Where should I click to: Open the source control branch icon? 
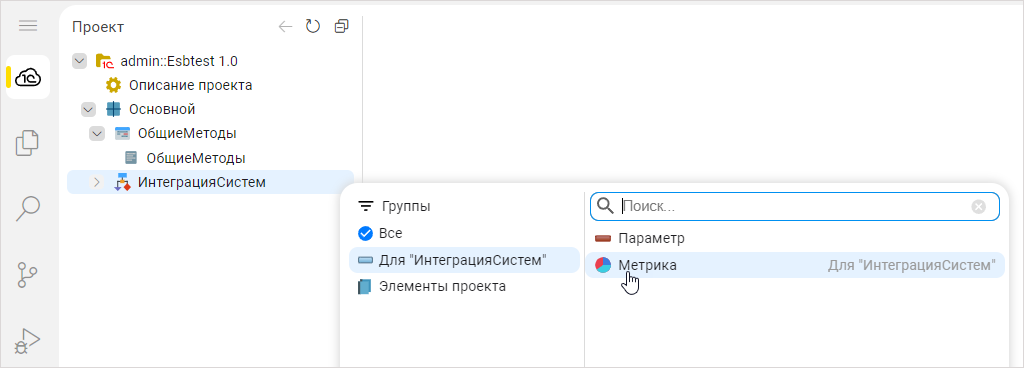click(x=28, y=275)
